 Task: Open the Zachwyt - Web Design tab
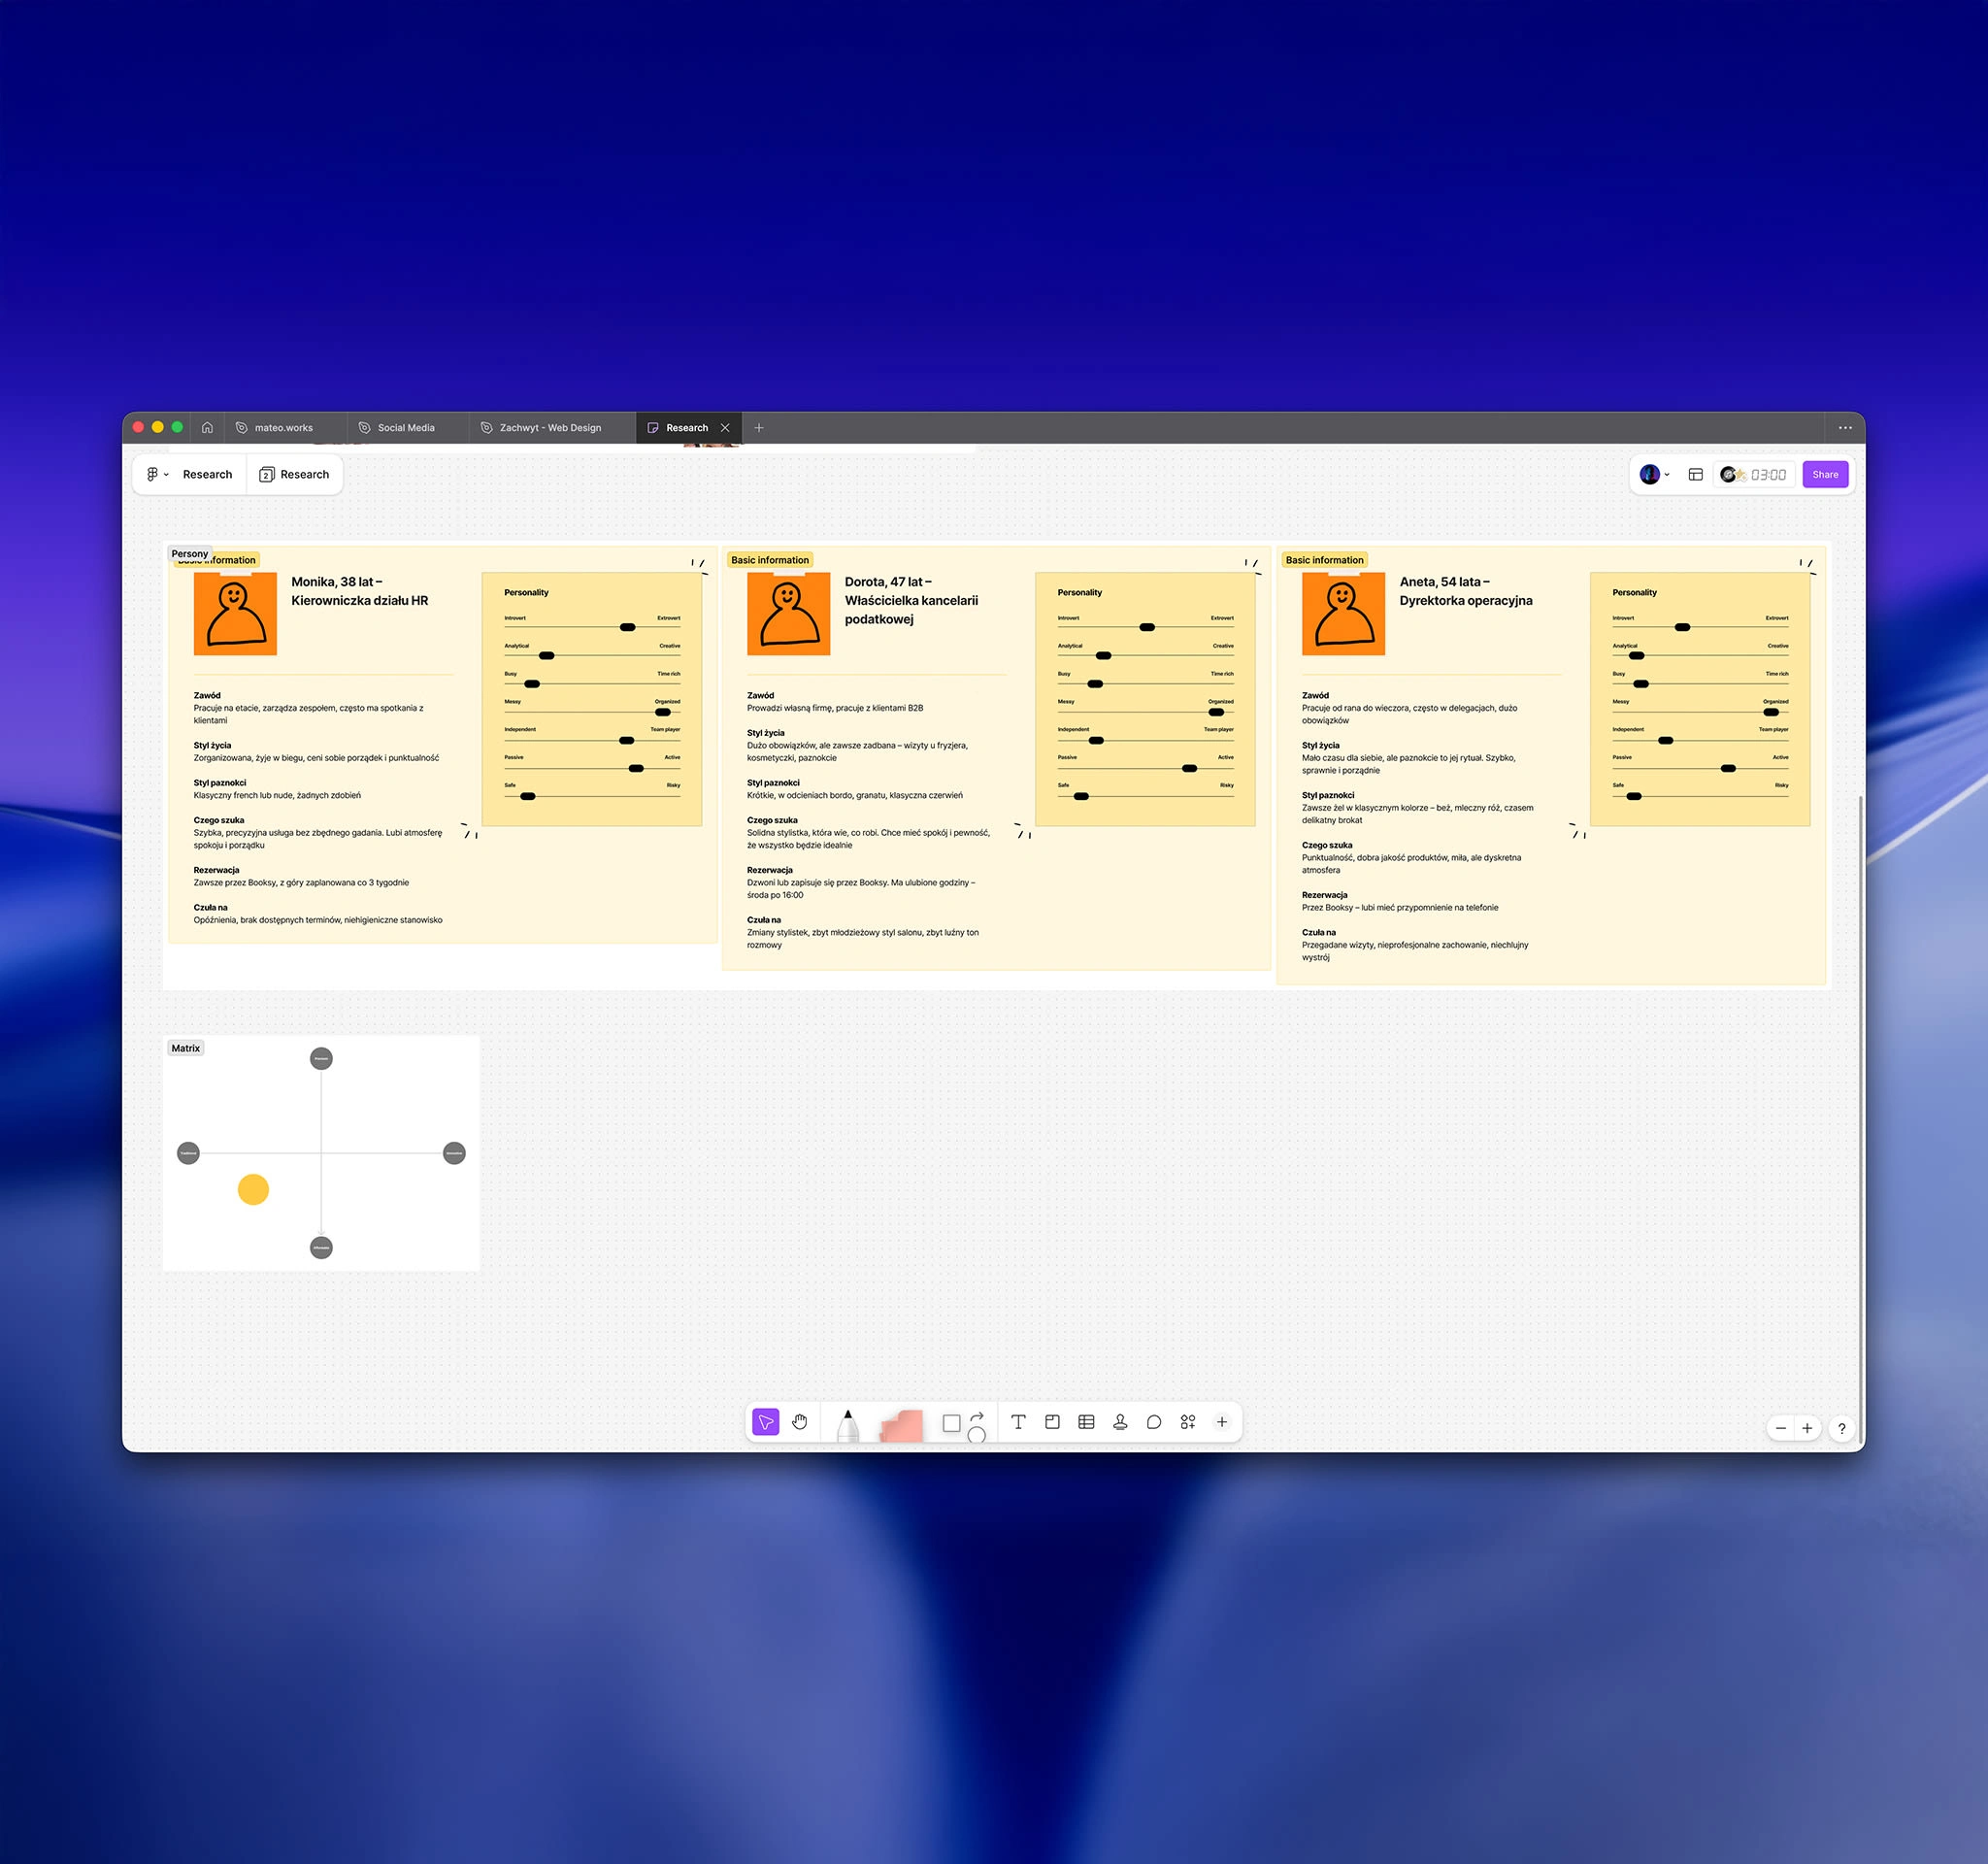point(549,427)
